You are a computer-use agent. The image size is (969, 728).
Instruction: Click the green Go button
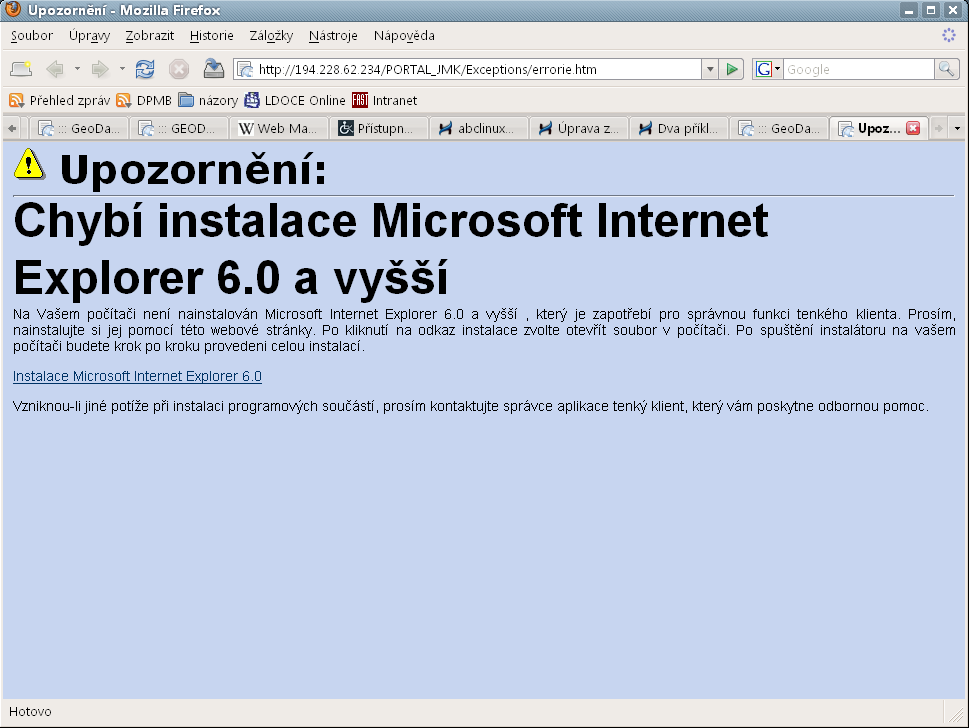click(732, 69)
